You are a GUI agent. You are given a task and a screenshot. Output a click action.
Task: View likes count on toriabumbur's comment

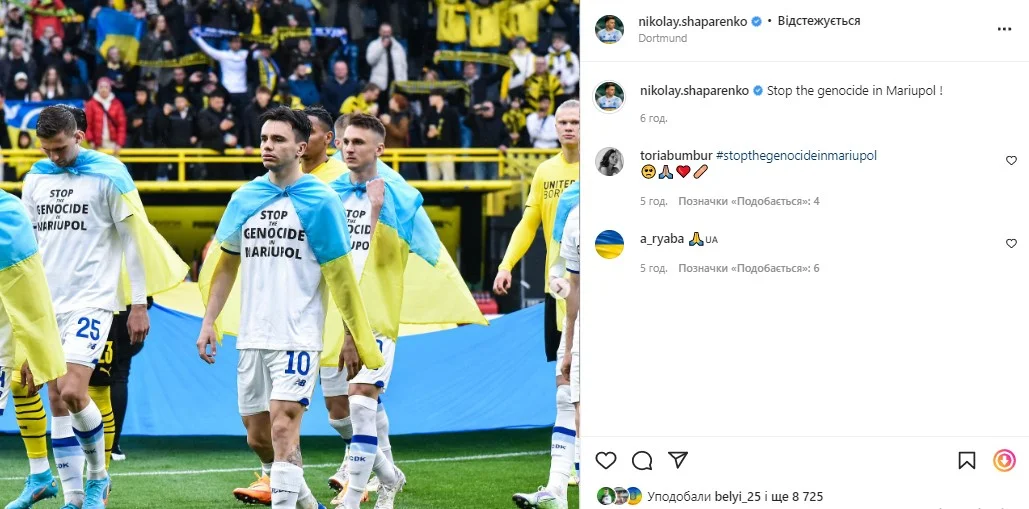749,201
